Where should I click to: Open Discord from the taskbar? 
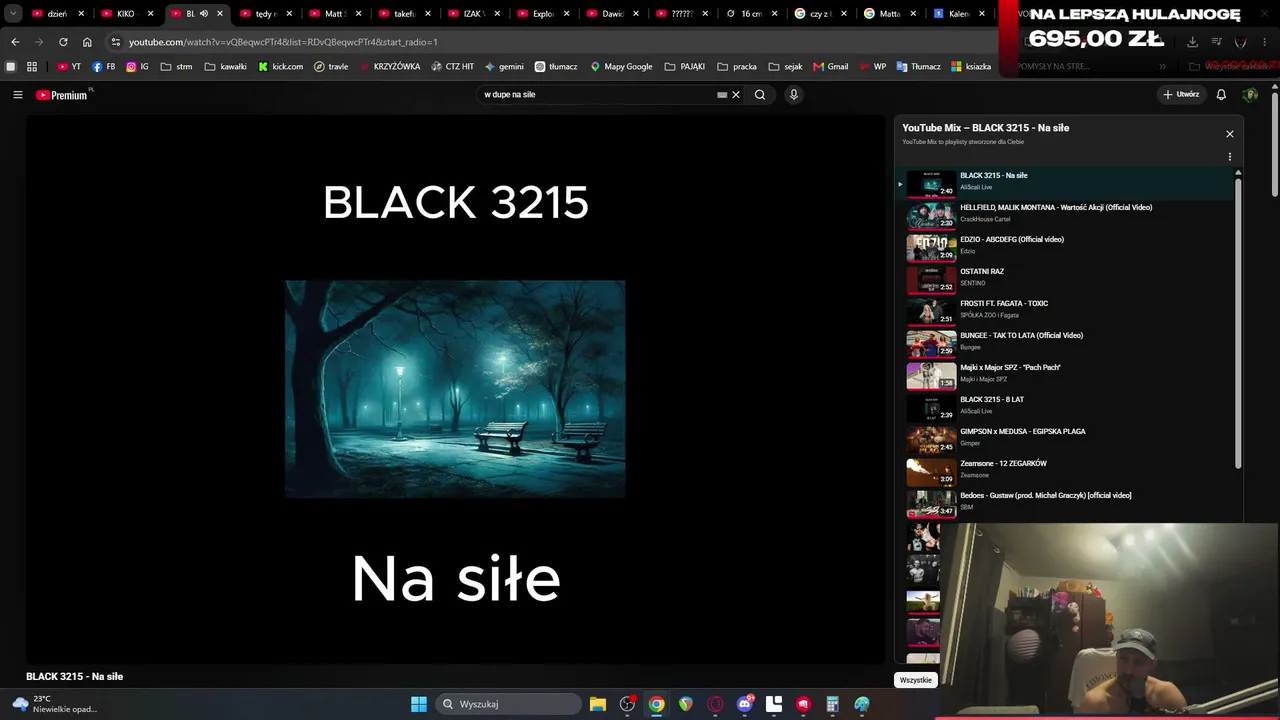click(744, 704)
